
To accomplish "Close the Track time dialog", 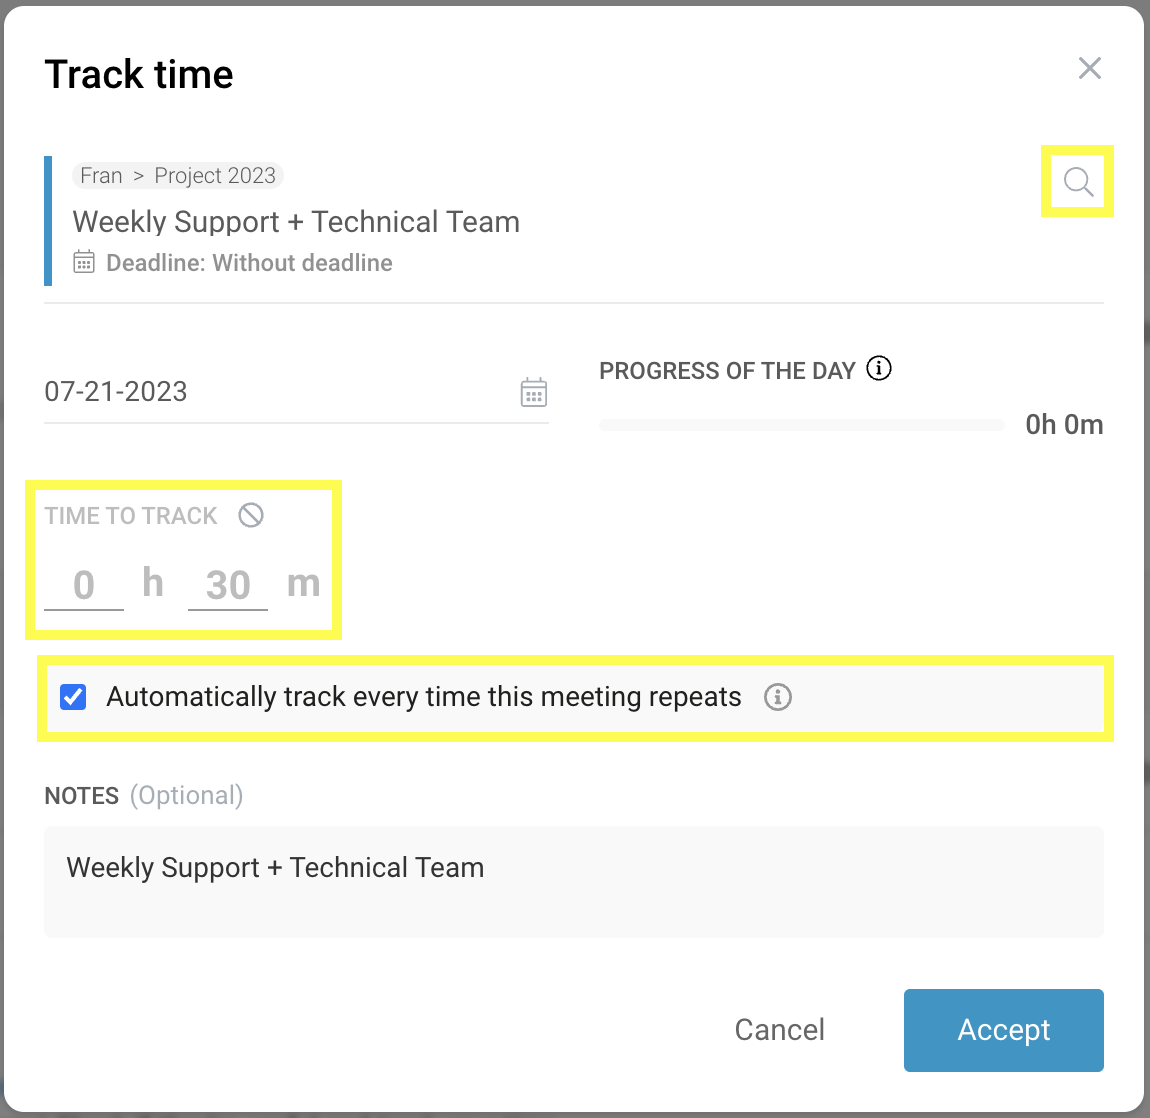I will pyautogui.click(x=1089, y=68).
